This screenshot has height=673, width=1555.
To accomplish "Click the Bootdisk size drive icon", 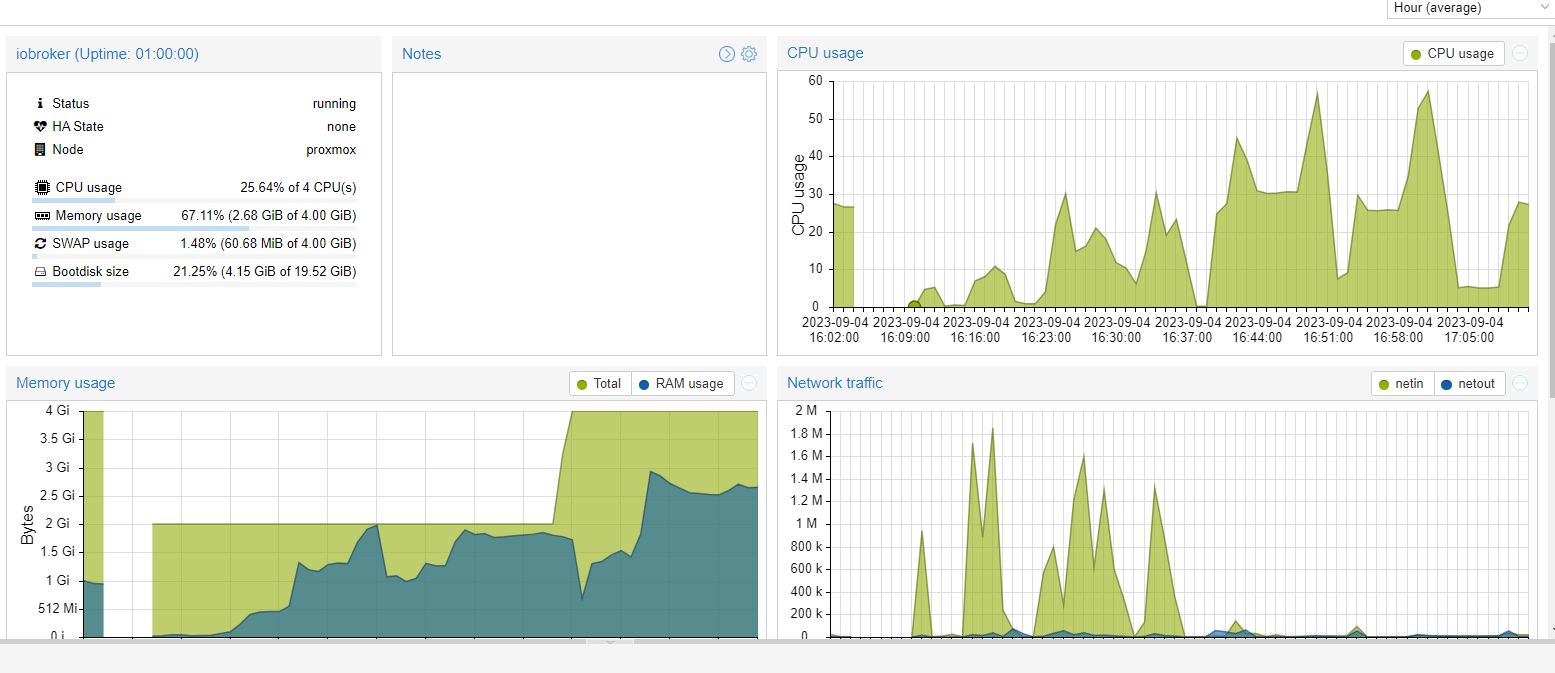I will (x=41, y=271).
